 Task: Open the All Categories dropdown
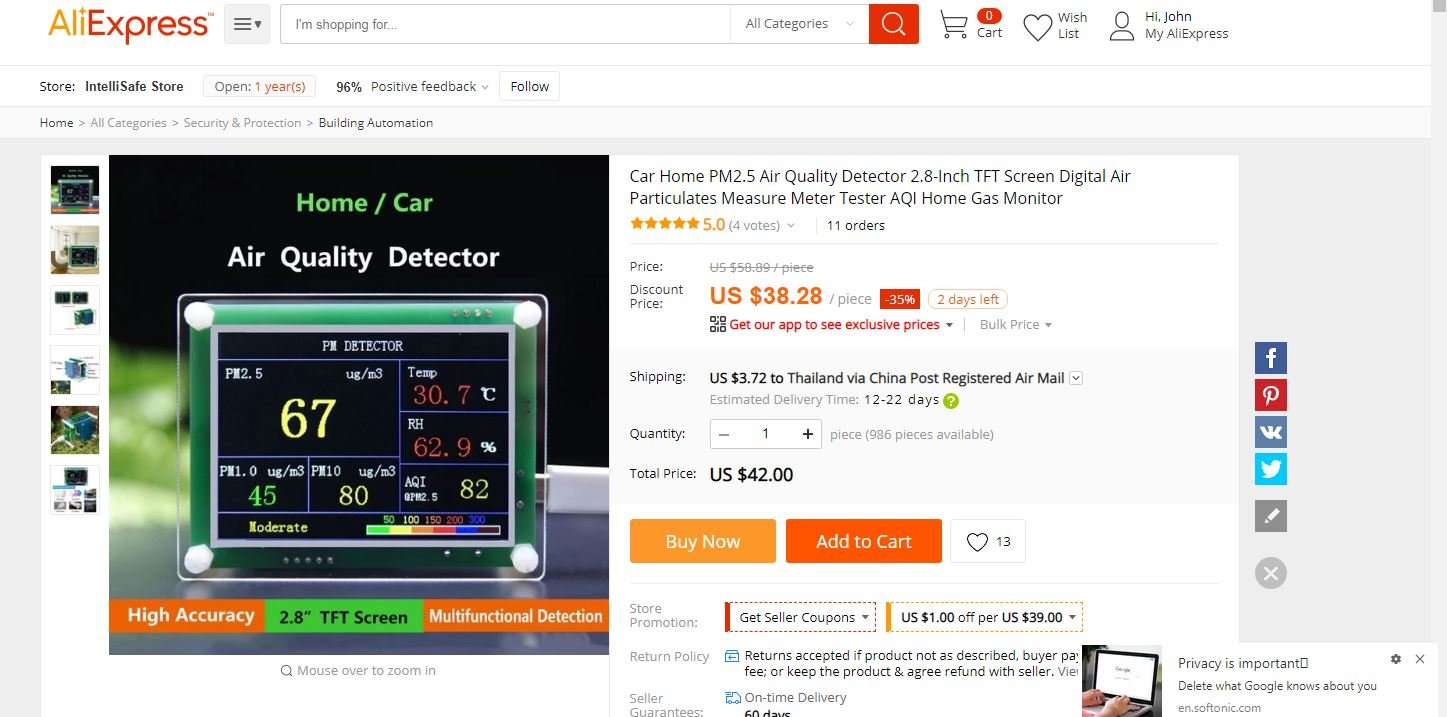[x=799, y=24]
